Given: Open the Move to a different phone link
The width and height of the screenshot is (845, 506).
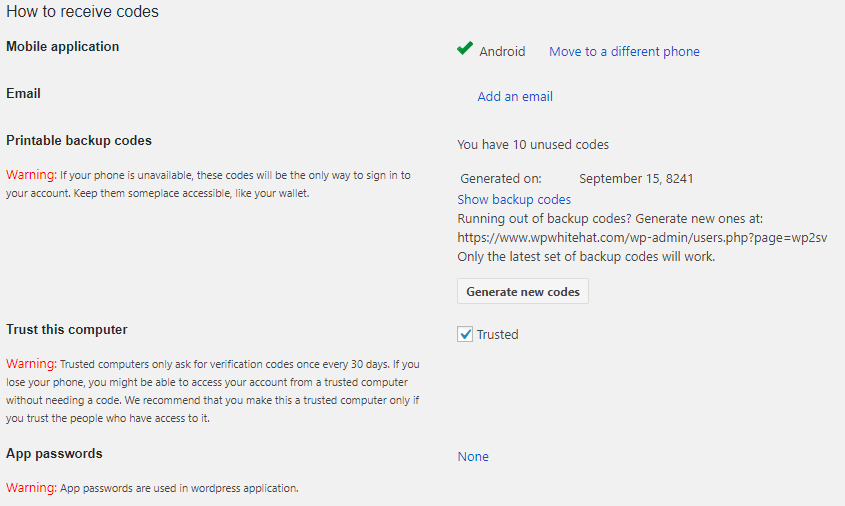Looking at the screenshot, I should [624, 52].
